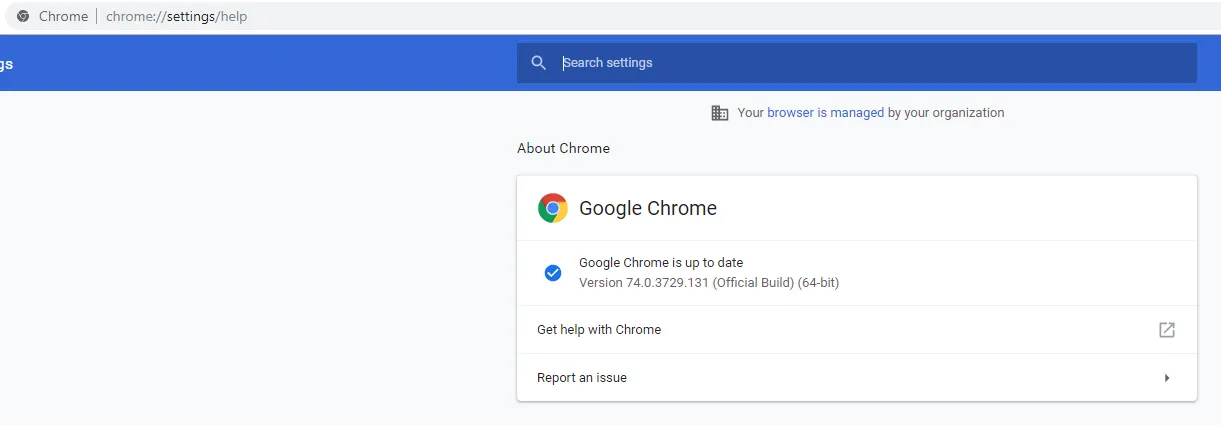Click the external link icon beside Get help
The width and height of the screenshot is (1221, 425).
point(1166,330)
